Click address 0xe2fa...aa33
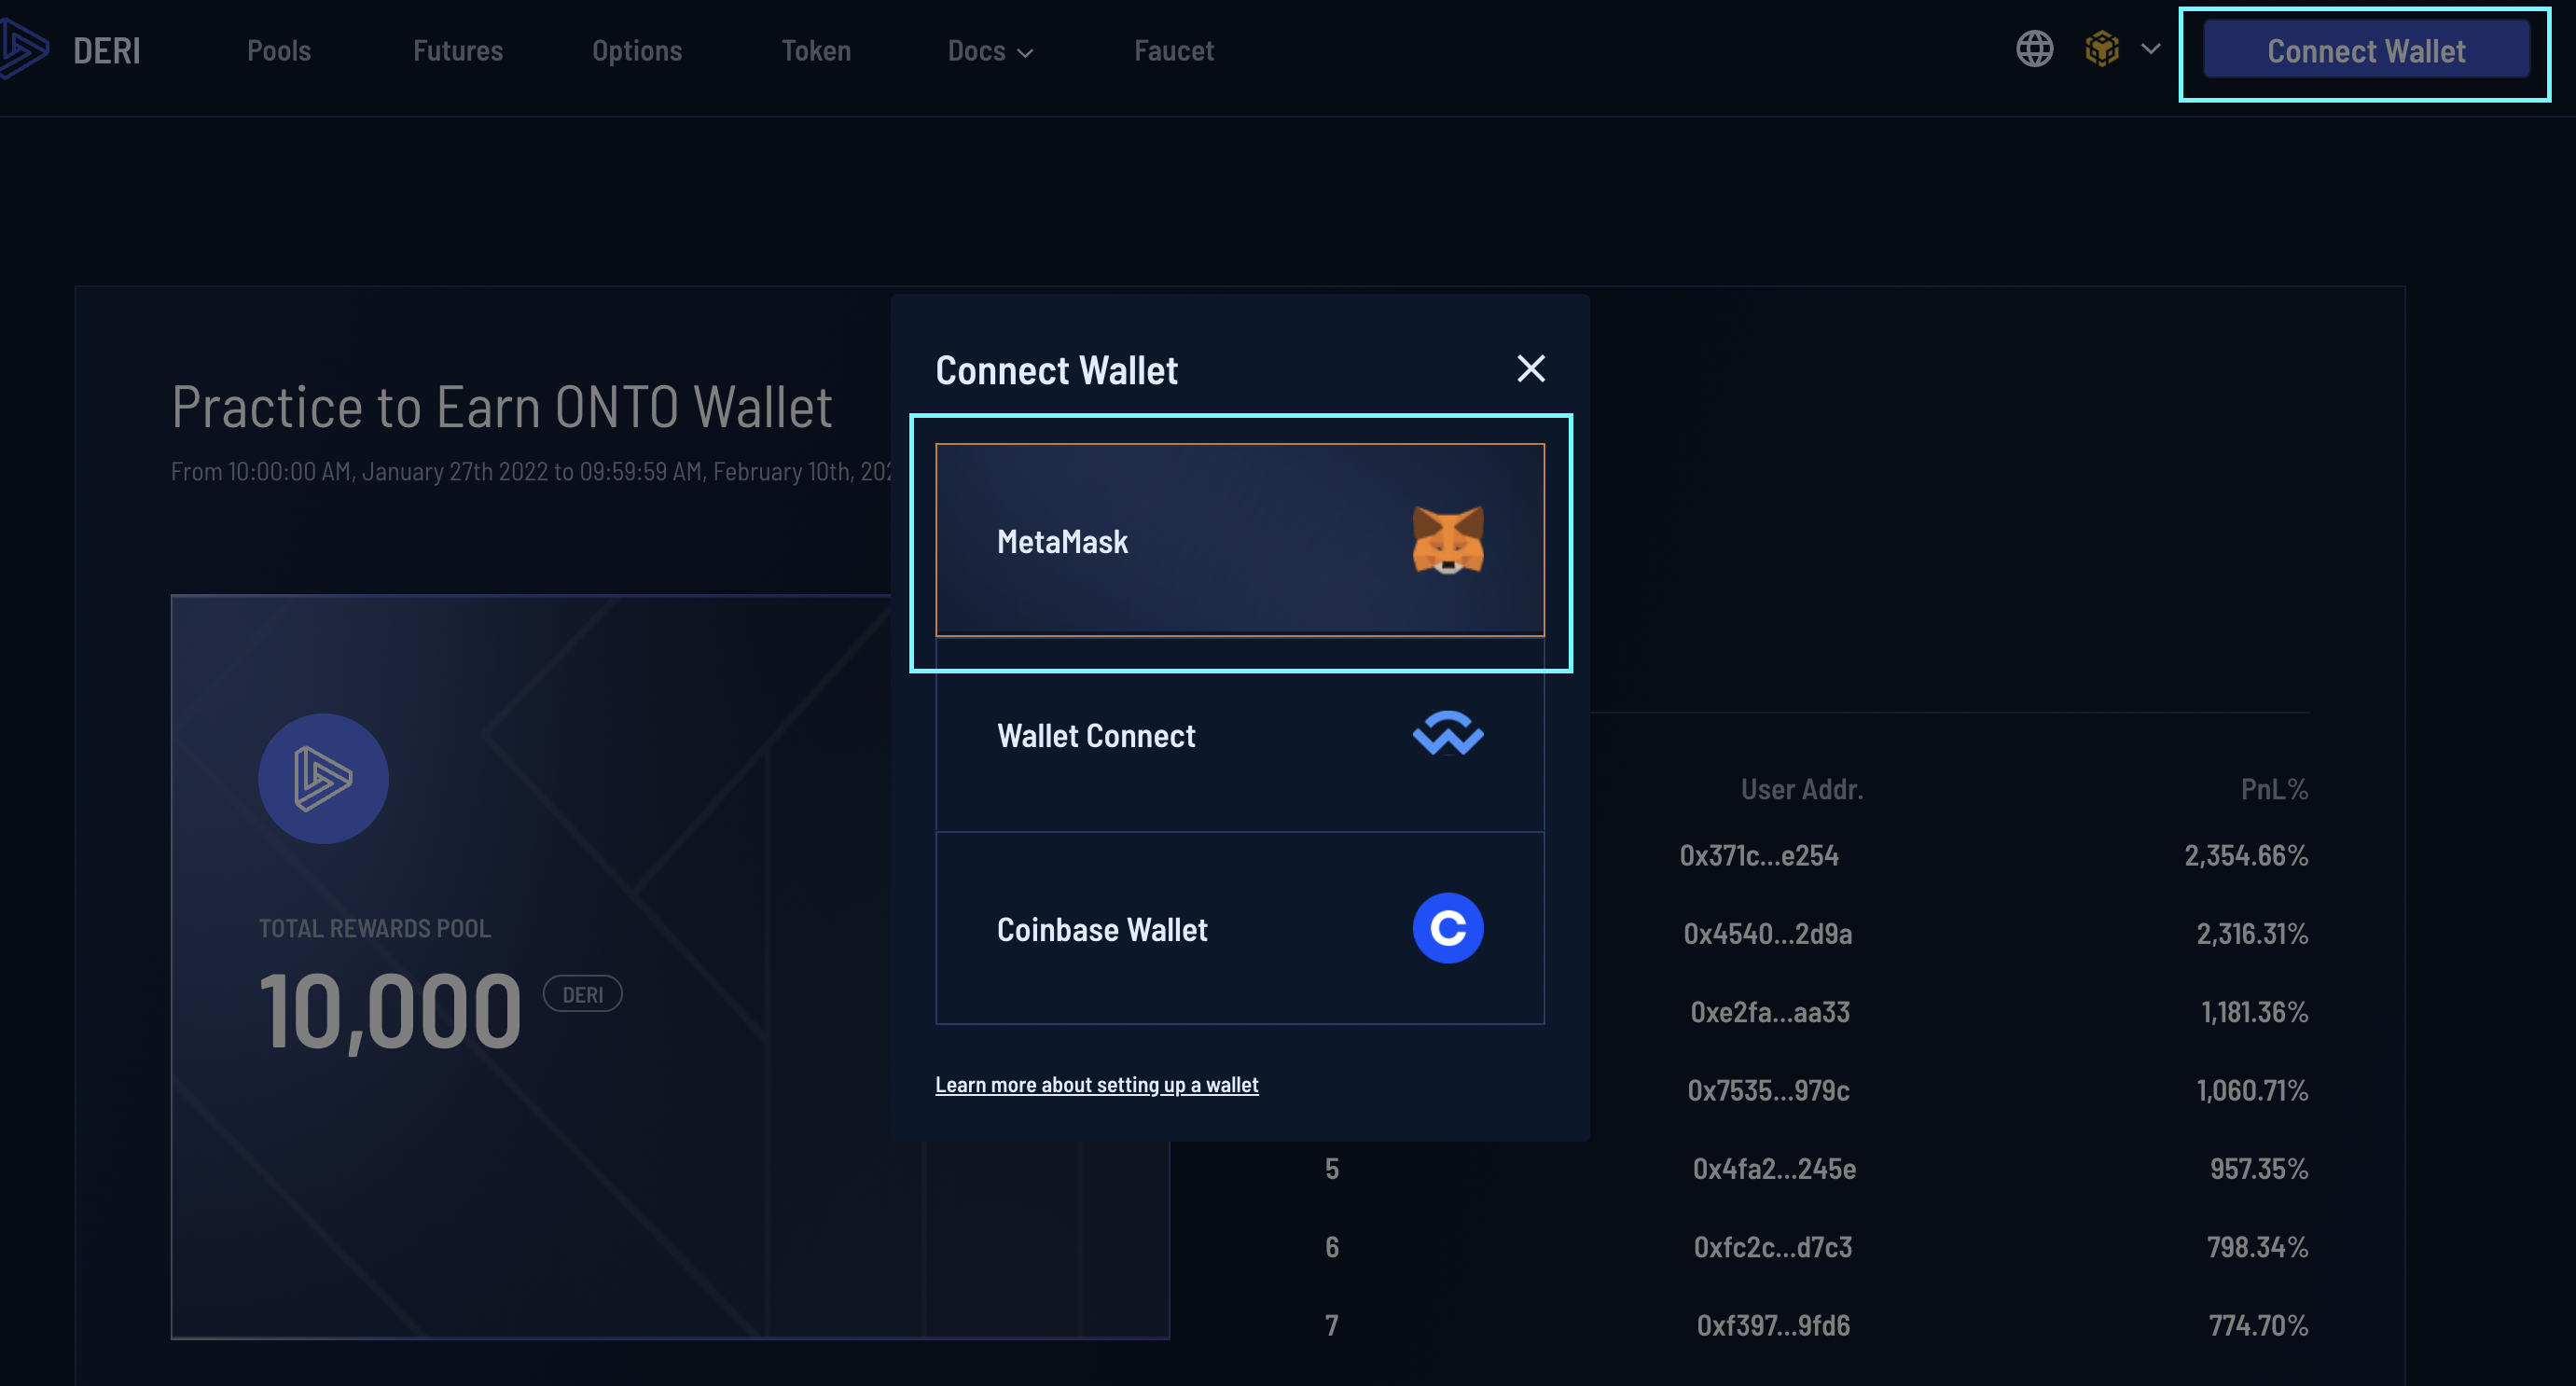The width and height of the screenshot is (2576, 1386). click(1770, 1012)
